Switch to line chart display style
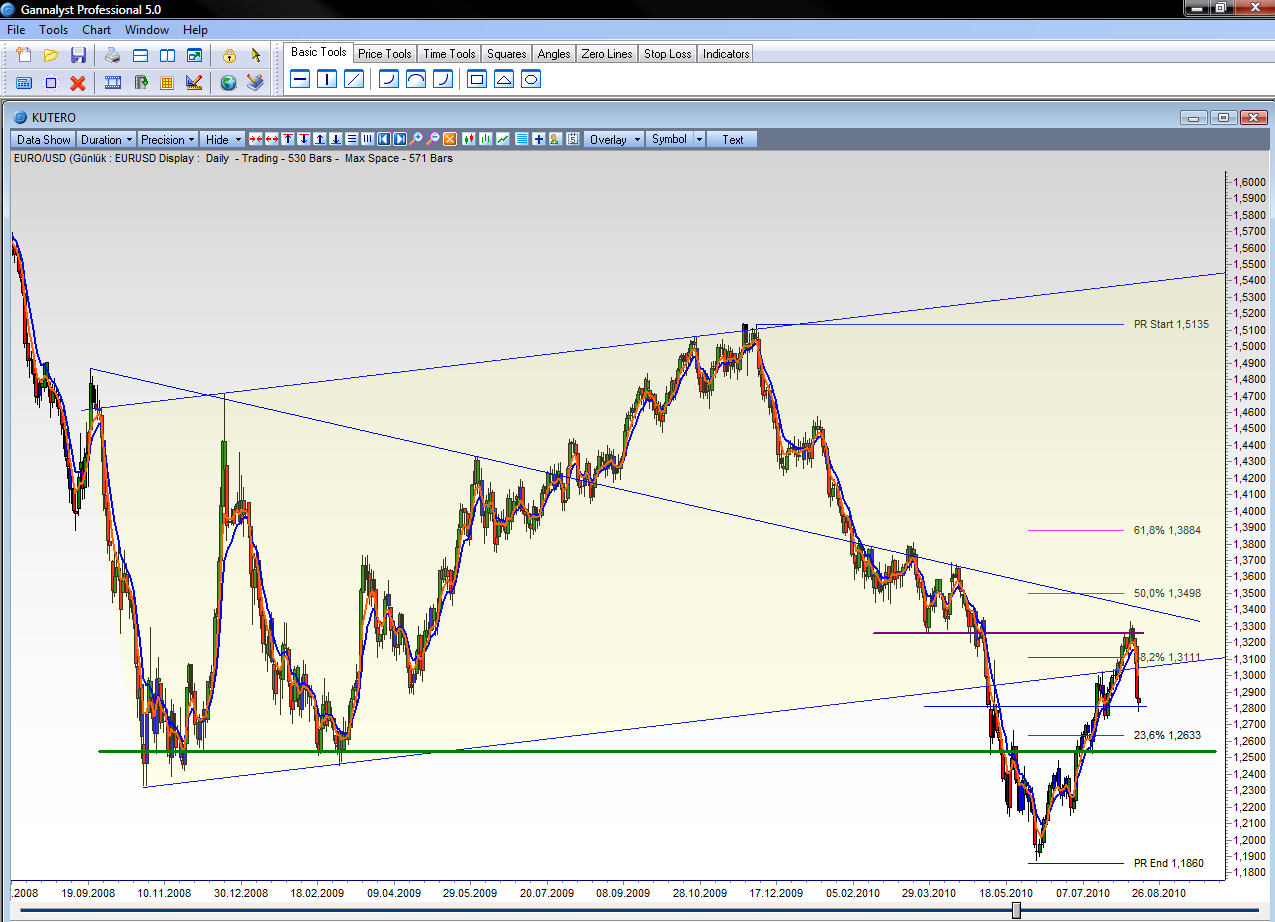1275x922 pixels. tap(503, 140)
